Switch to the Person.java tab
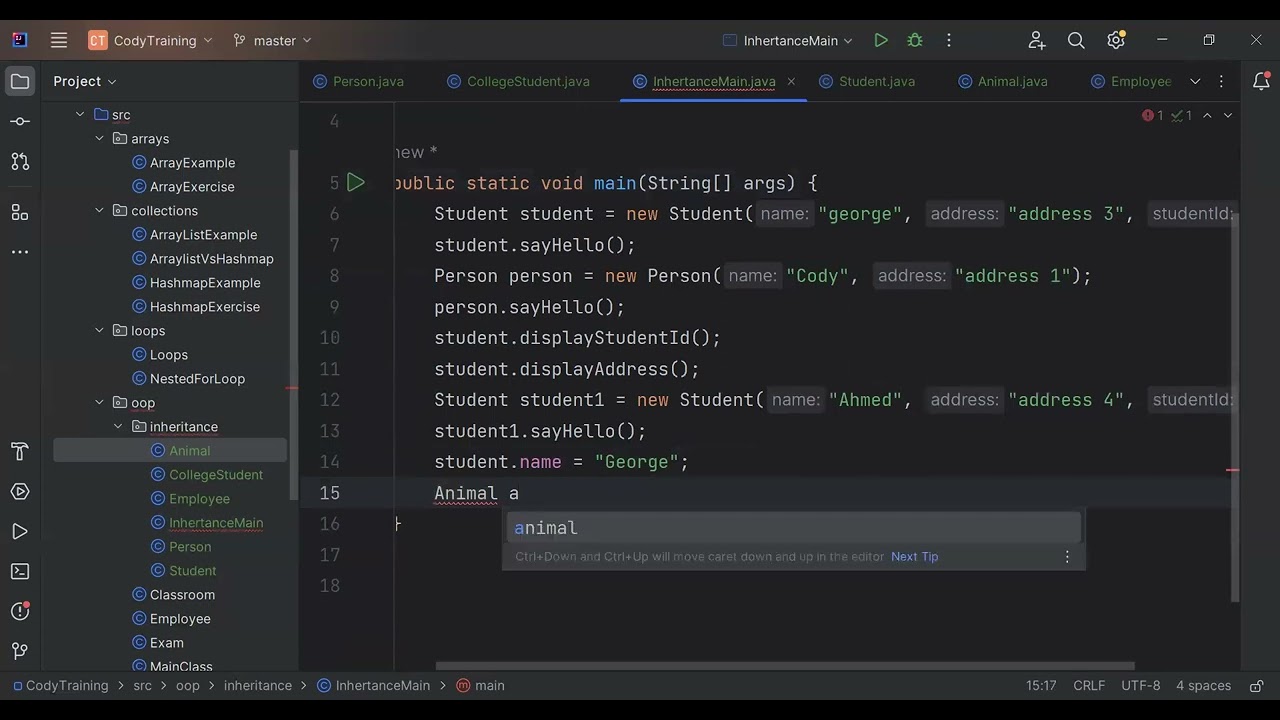 (x=358, y=81)
